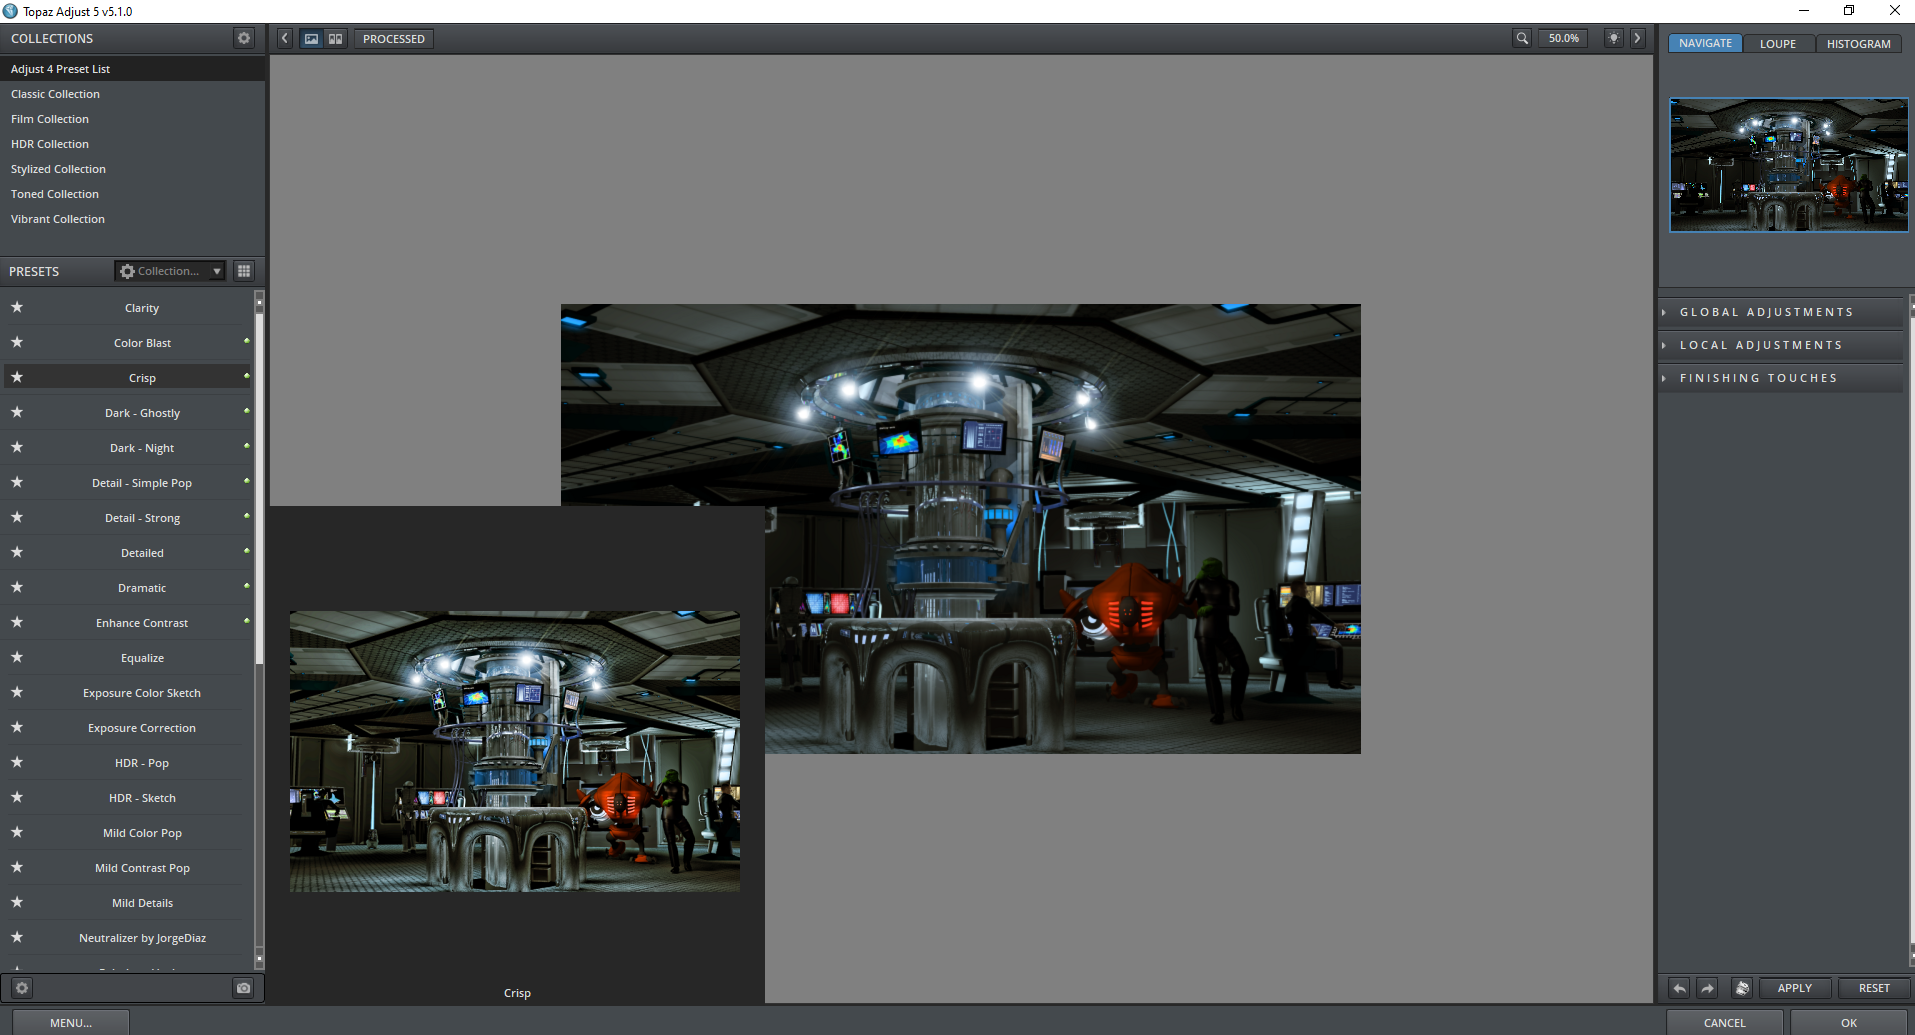
Task: Switch to split before/after view
Action: [336, 39]
